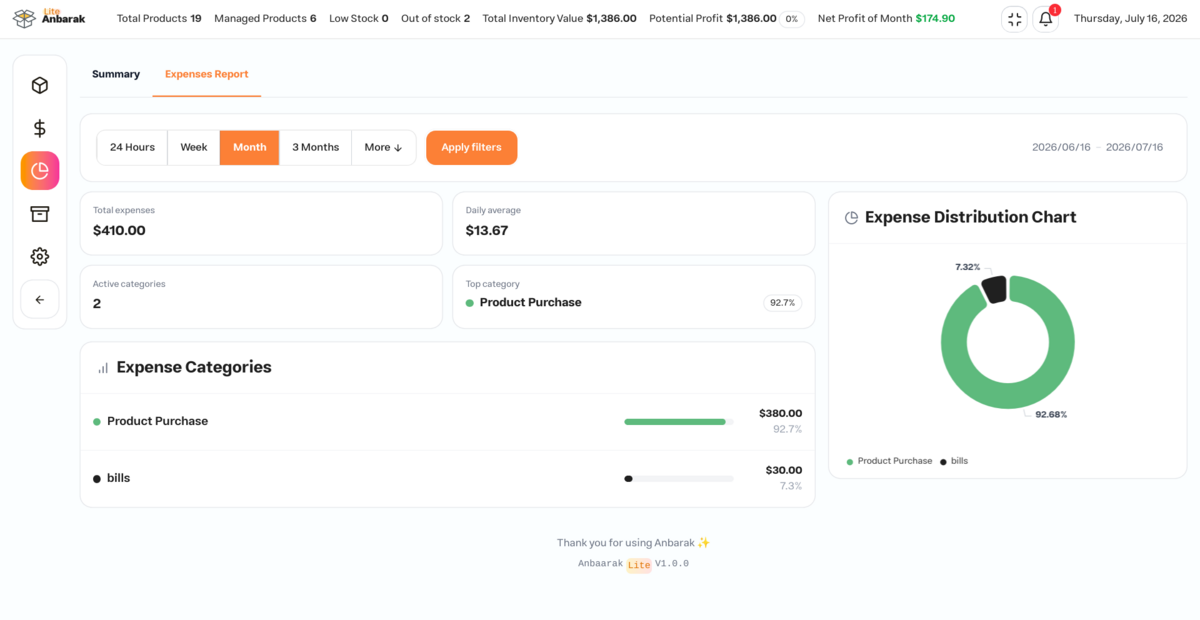The image size is (1200, 620).
Task: Select the Week range
Action: point(194,147)
